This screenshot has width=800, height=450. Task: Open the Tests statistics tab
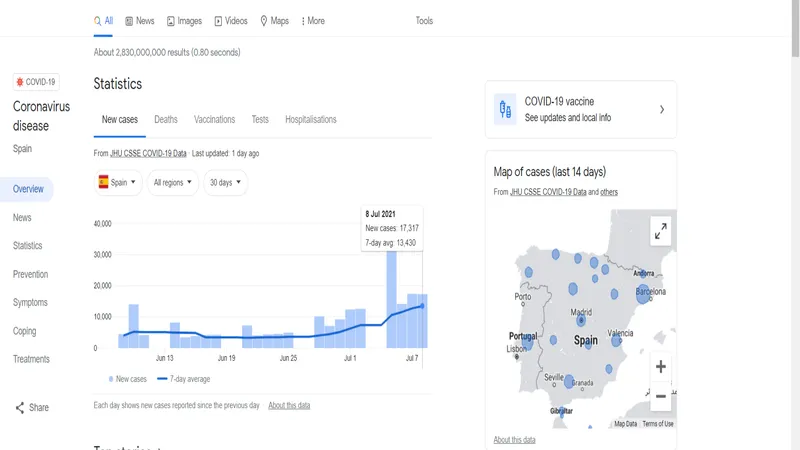click(260, 119)
